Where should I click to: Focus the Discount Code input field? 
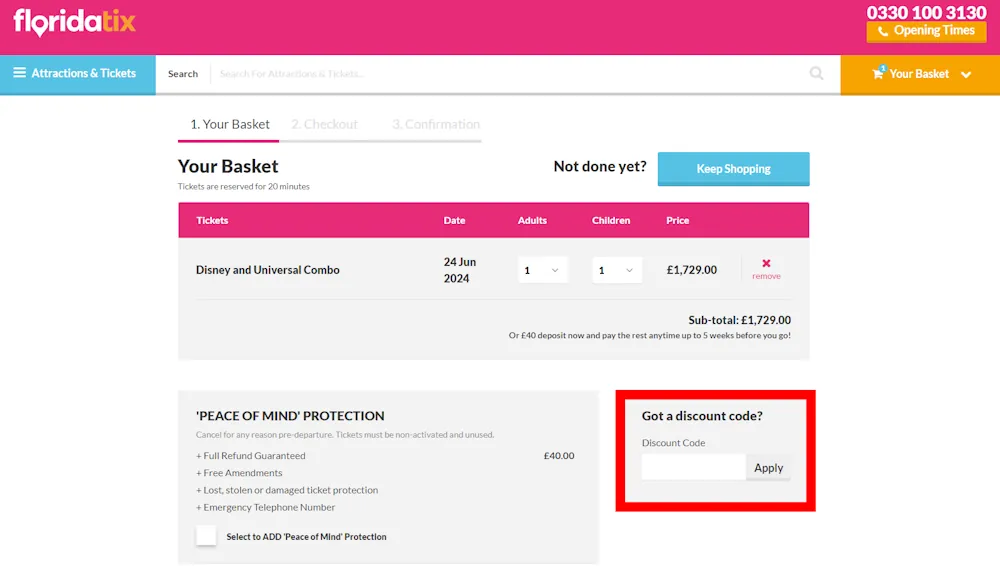(x=693, y=467)
